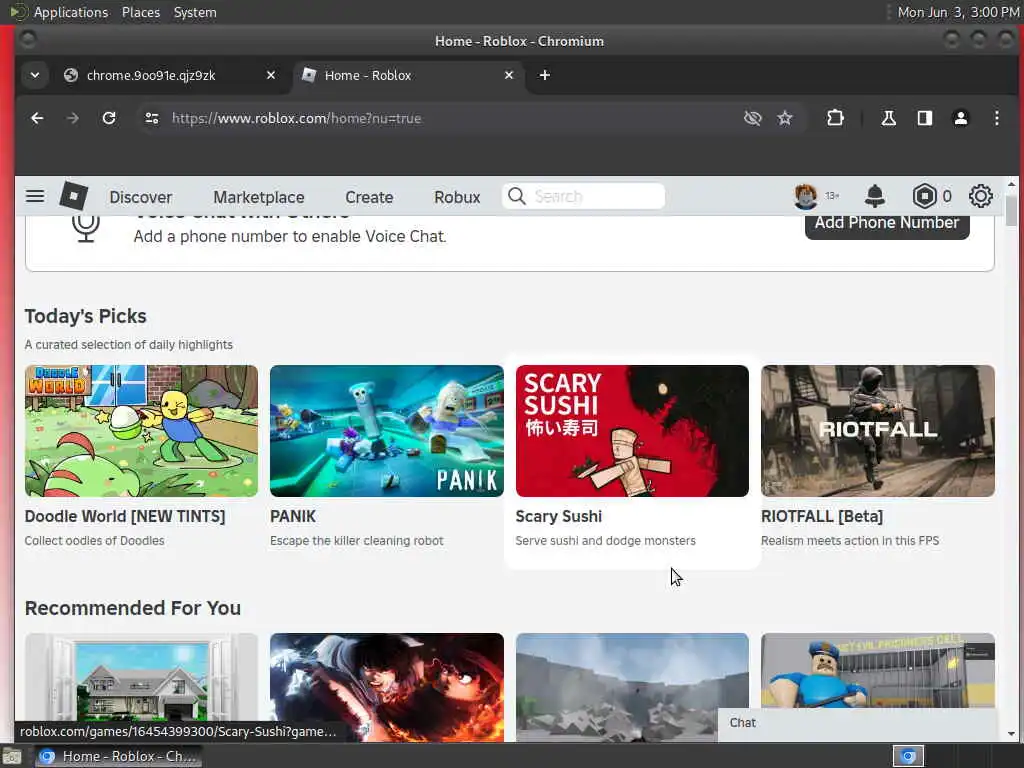The width and height of the screenshot is (1024, 768).
Task: Click the show desktop icon in taskbar
Action: point(12,756)
